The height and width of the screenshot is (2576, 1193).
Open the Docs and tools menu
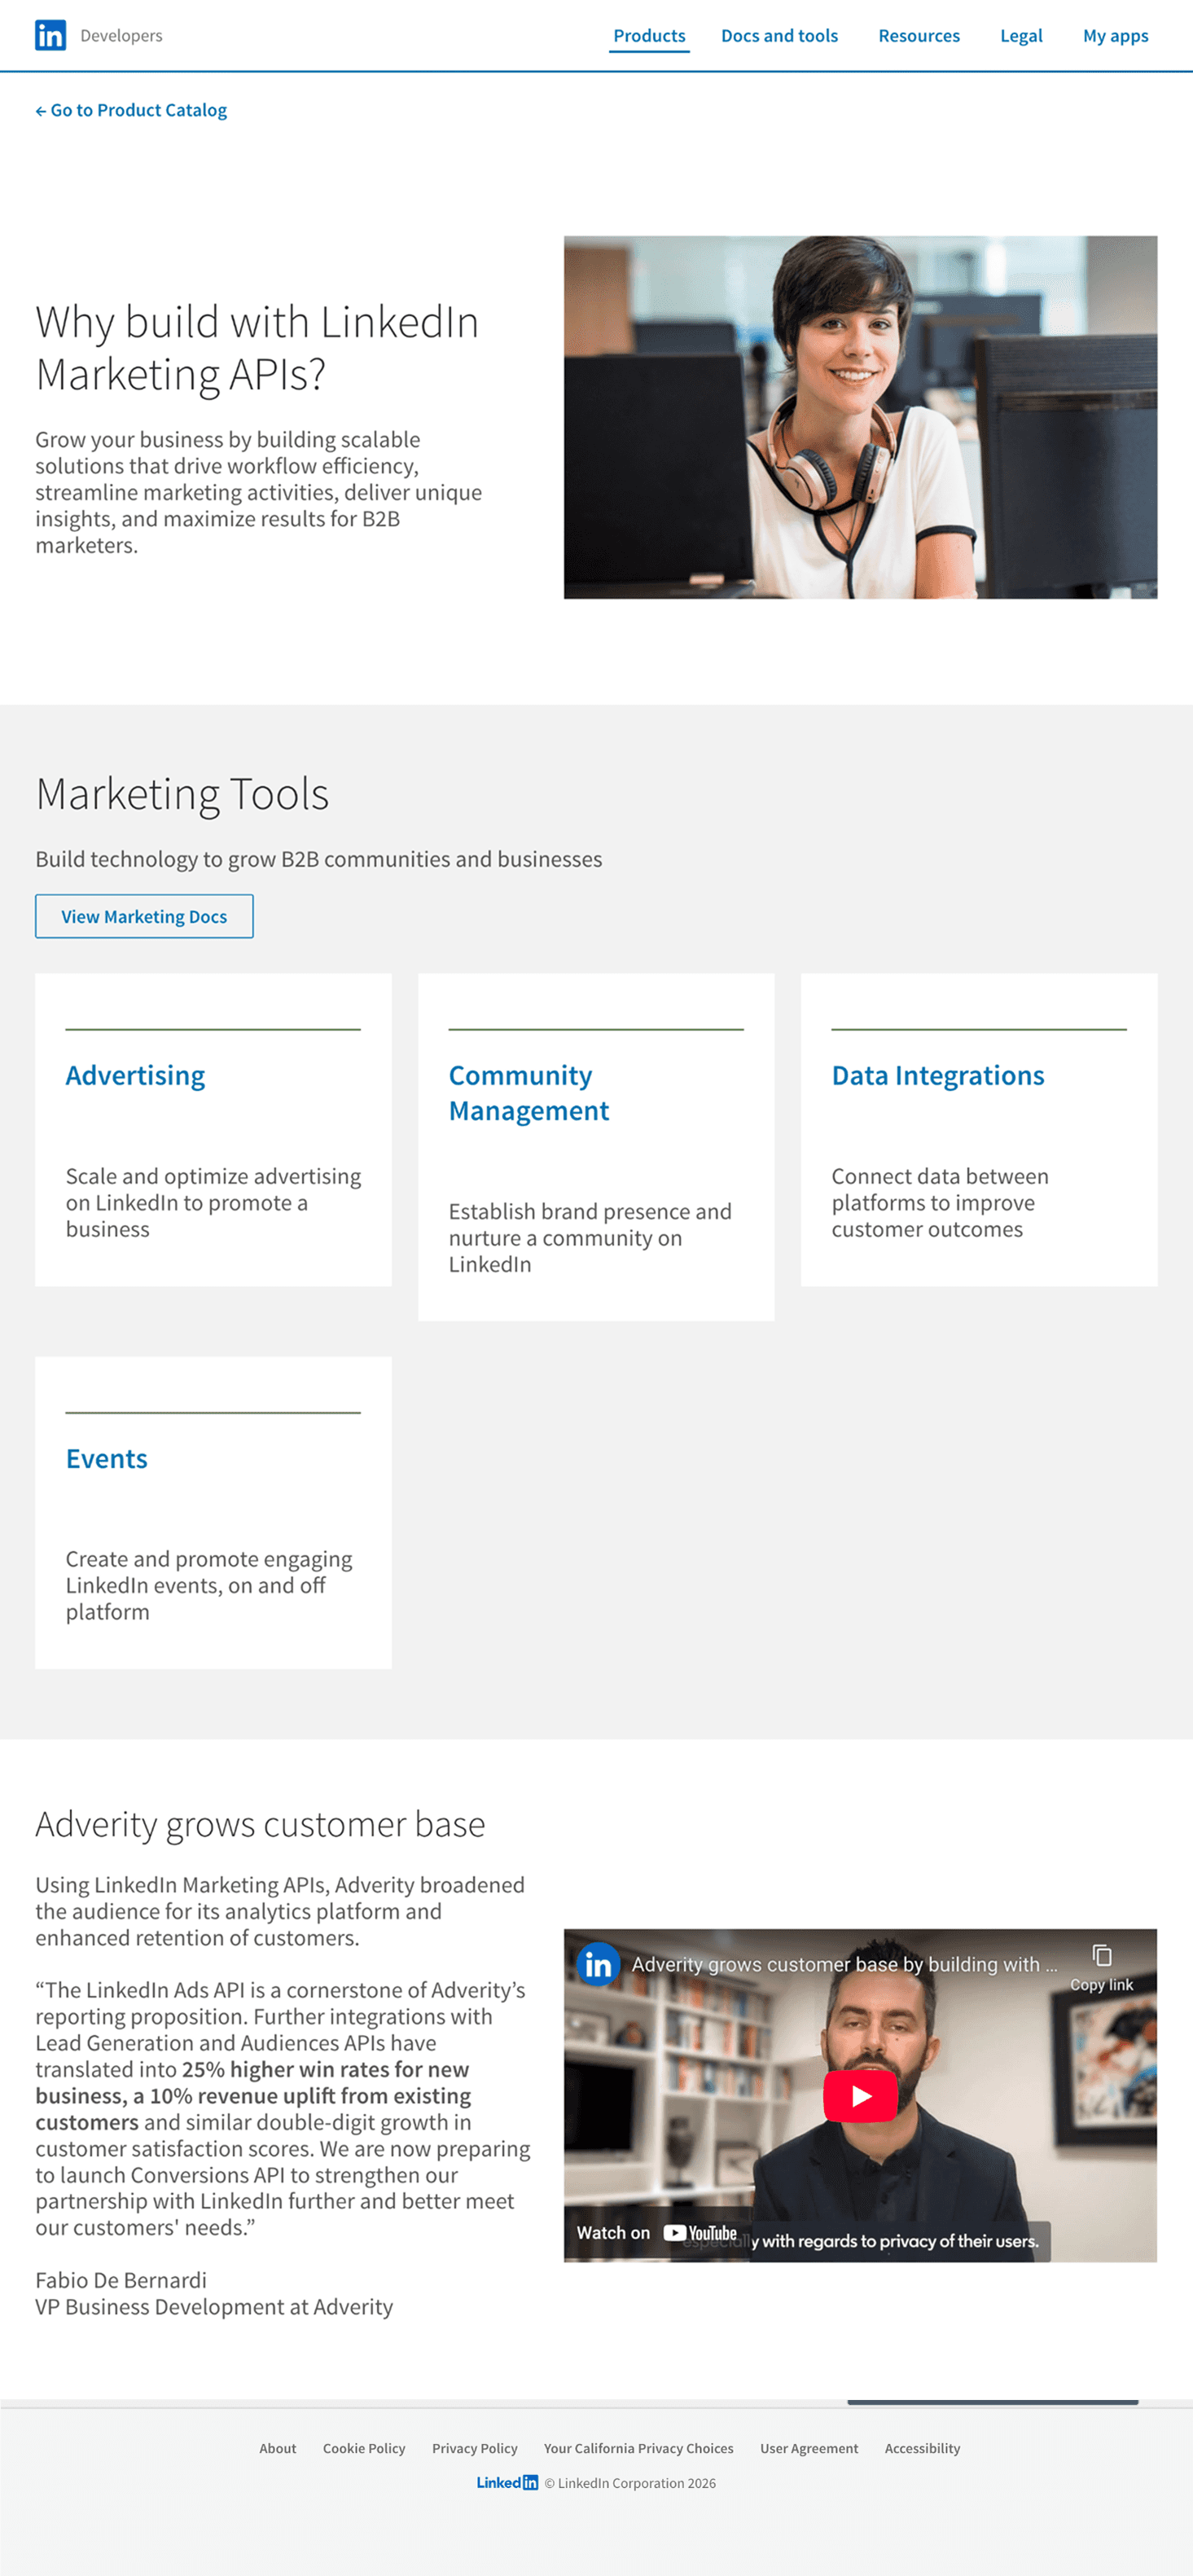click(779, 36)
